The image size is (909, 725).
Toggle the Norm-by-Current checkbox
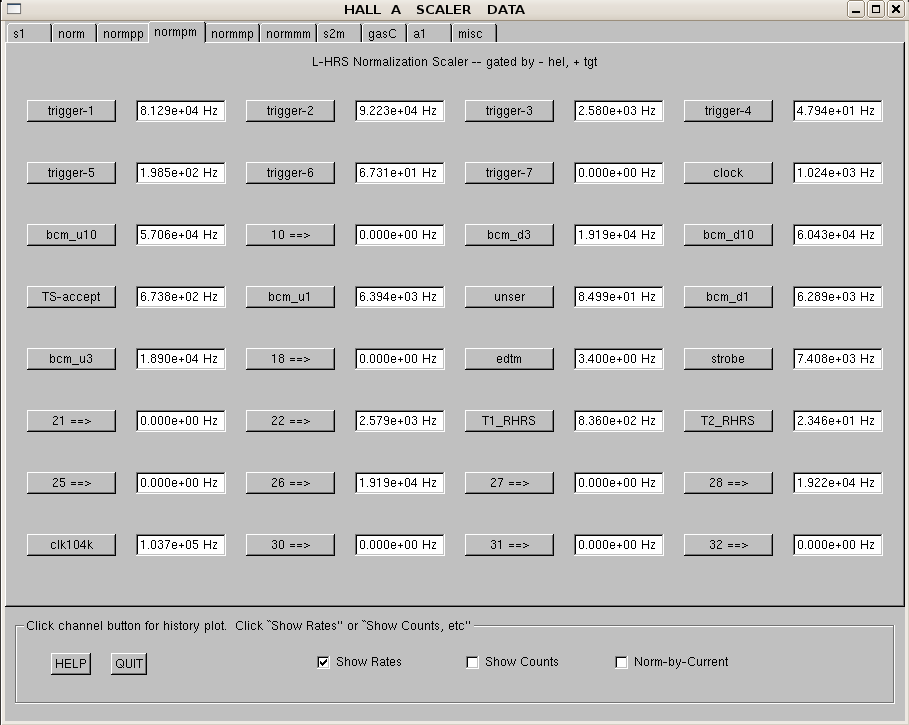pyautogui.click(x=621, y=662)
